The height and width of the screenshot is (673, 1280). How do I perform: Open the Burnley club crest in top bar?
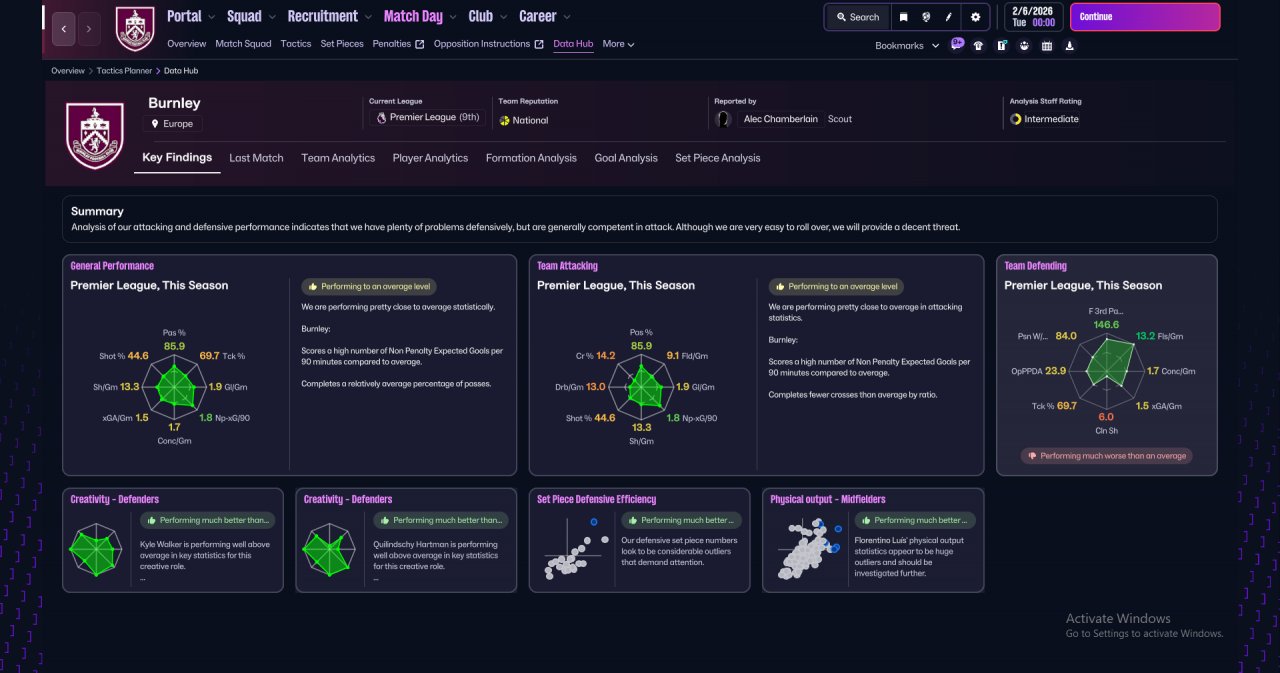click(x=135, y=28)
